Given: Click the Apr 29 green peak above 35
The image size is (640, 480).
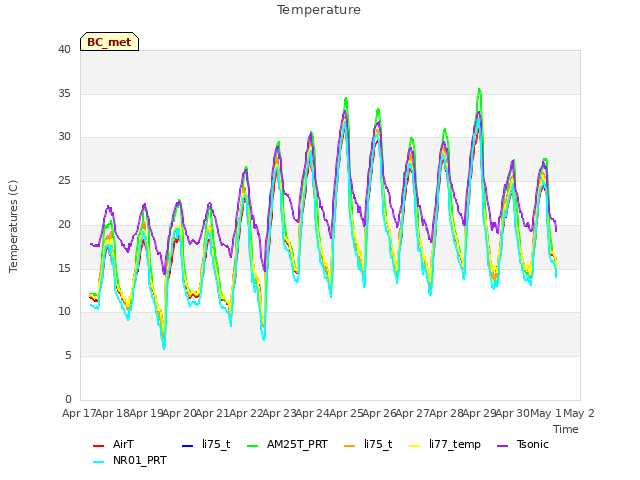Looking at the screenshot, I should pos(479,89).
